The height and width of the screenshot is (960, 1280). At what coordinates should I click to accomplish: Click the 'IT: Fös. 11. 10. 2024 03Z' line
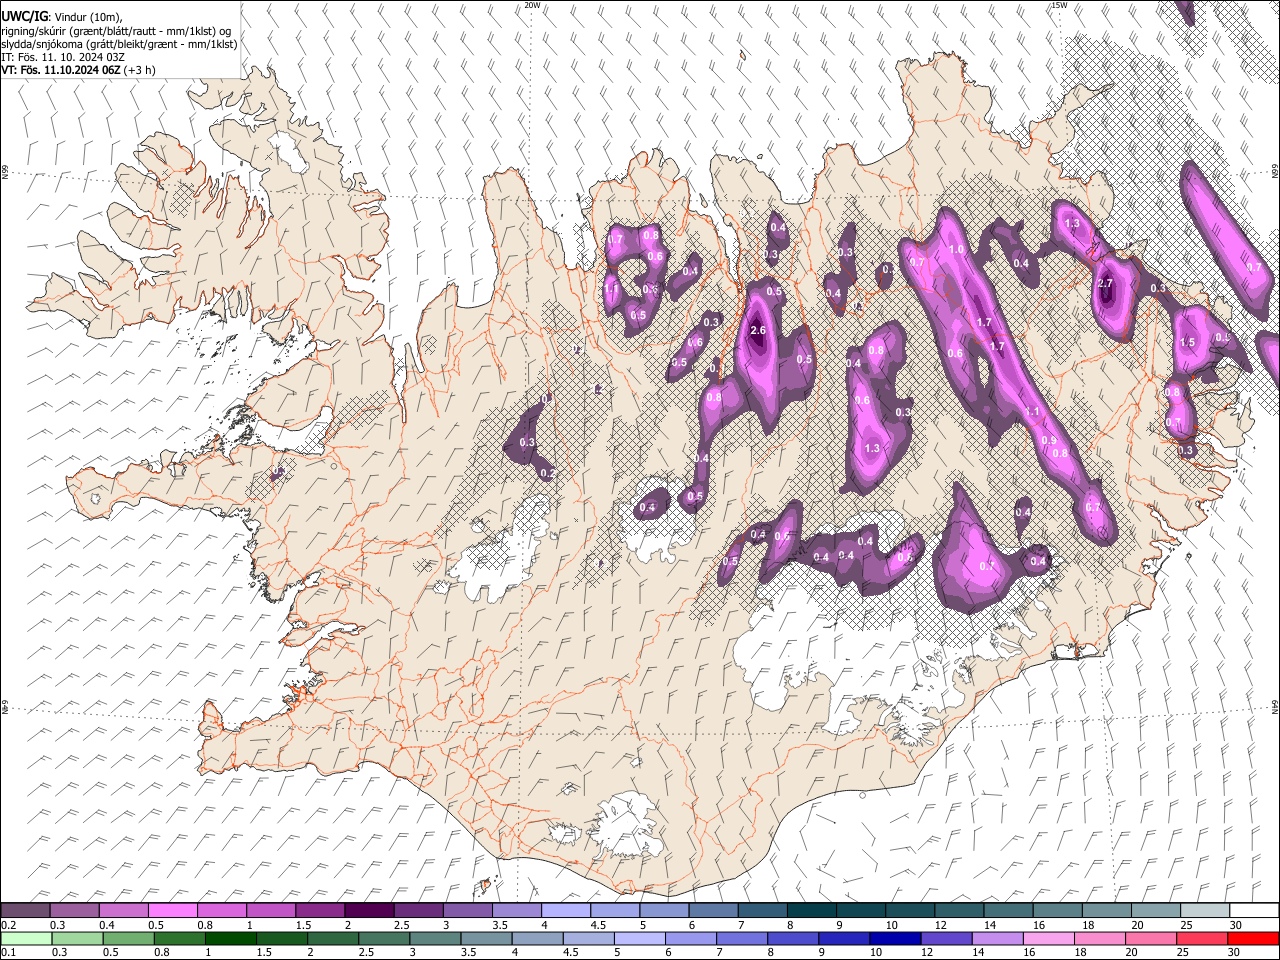coord(63,57)
